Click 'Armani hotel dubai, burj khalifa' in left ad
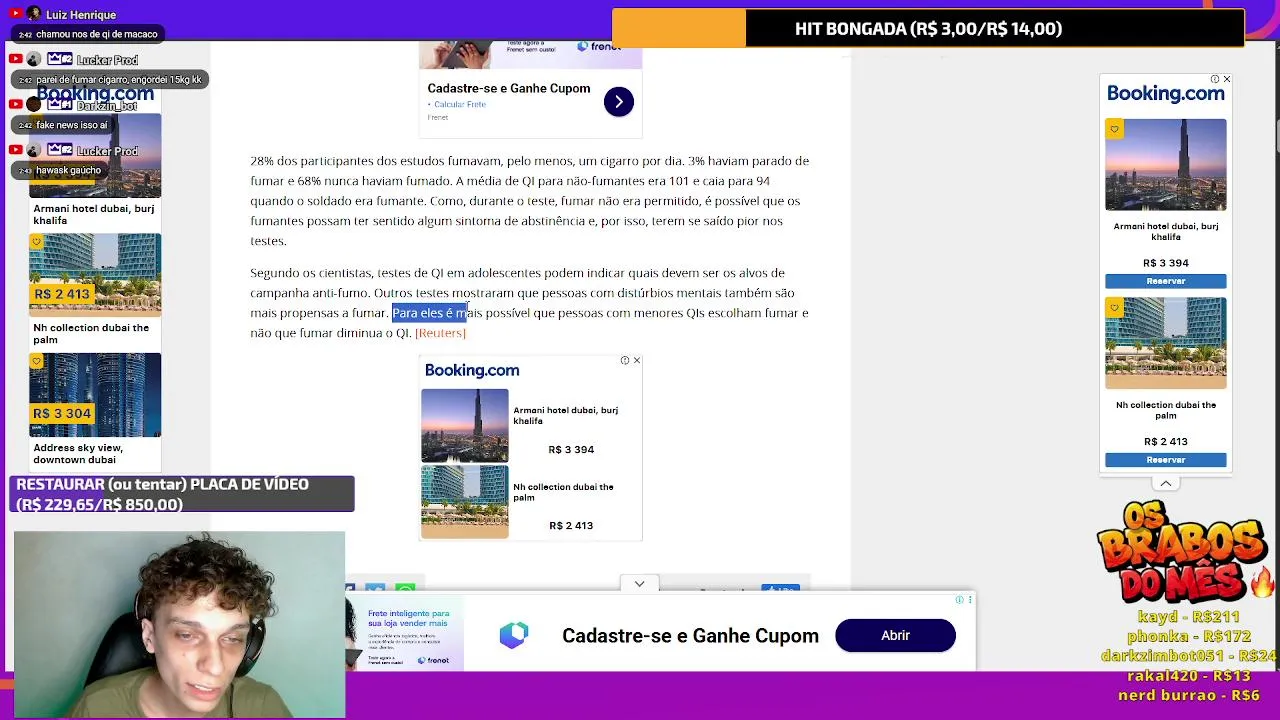This screenshot has width=1280, height=720. (x=94, y=215)
